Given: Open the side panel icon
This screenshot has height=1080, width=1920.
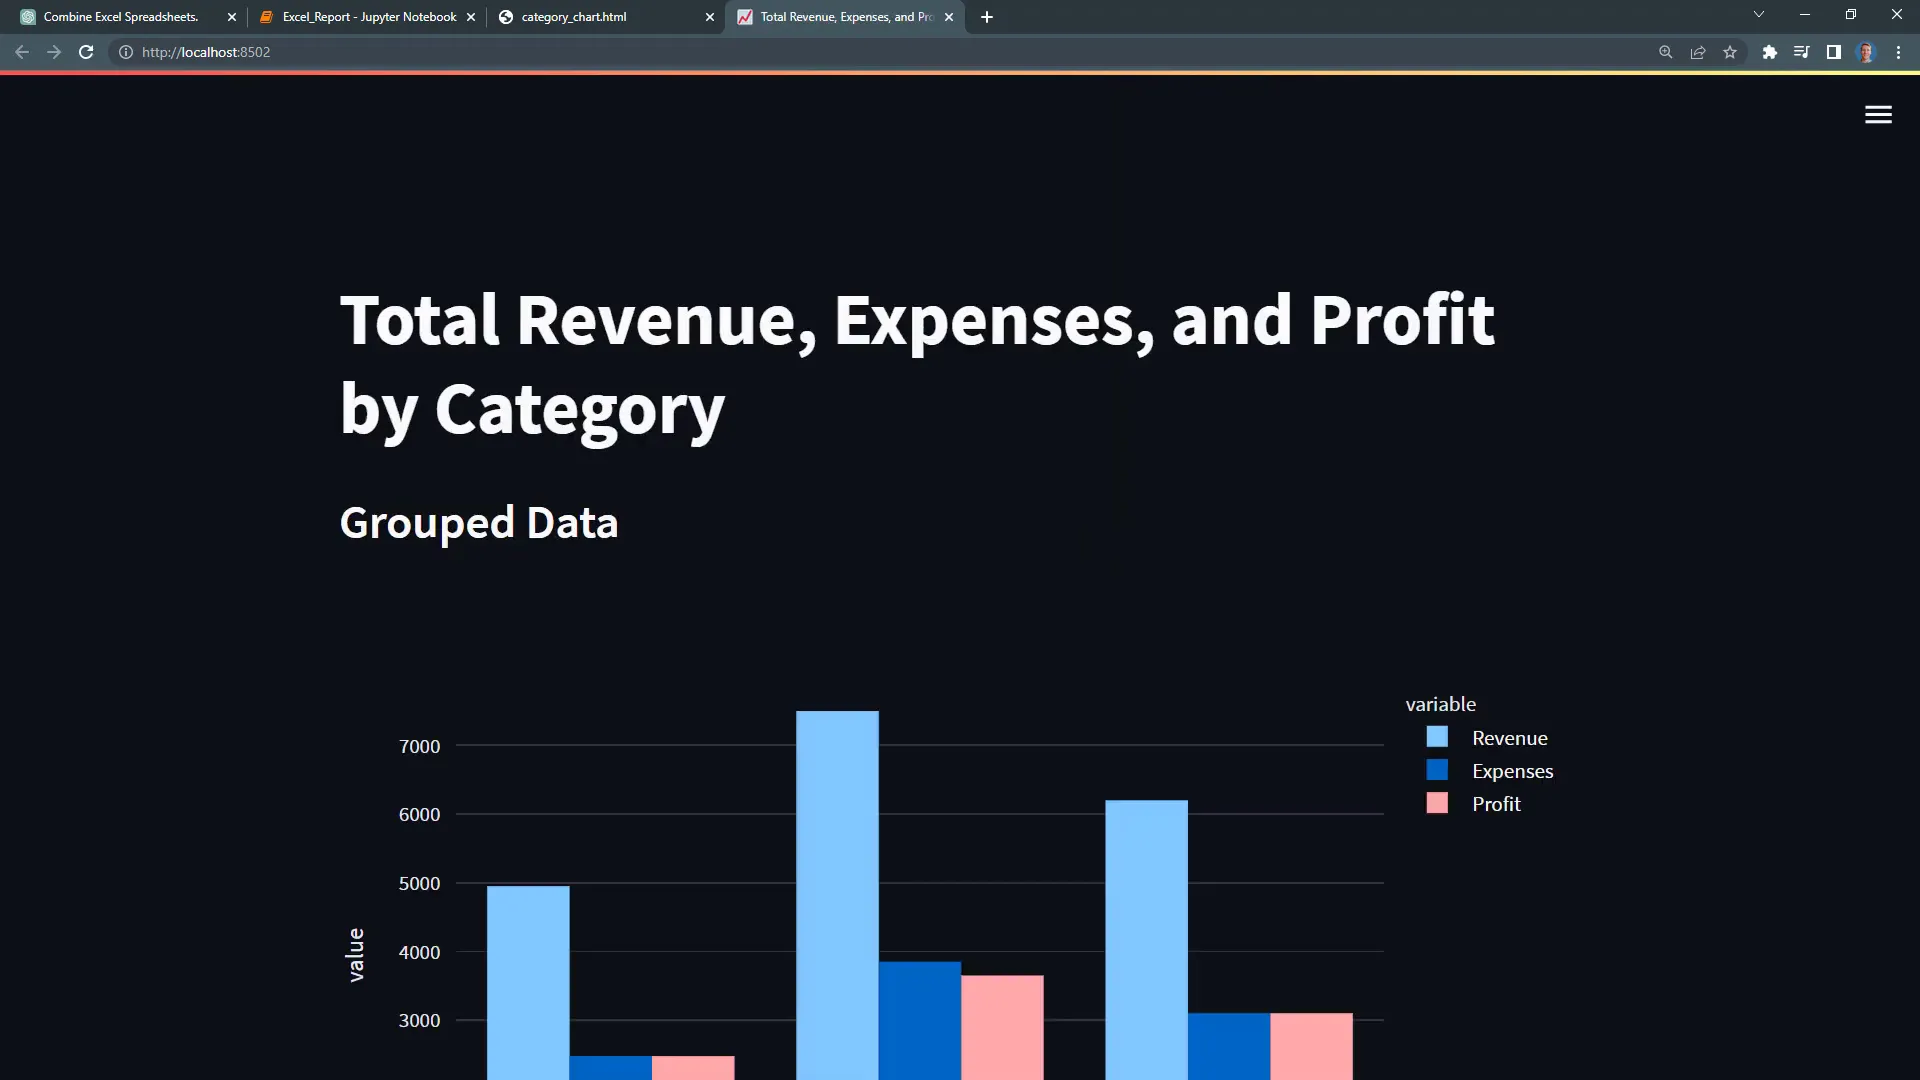Looking at the screenshot, I should [x=1833, y=51].
